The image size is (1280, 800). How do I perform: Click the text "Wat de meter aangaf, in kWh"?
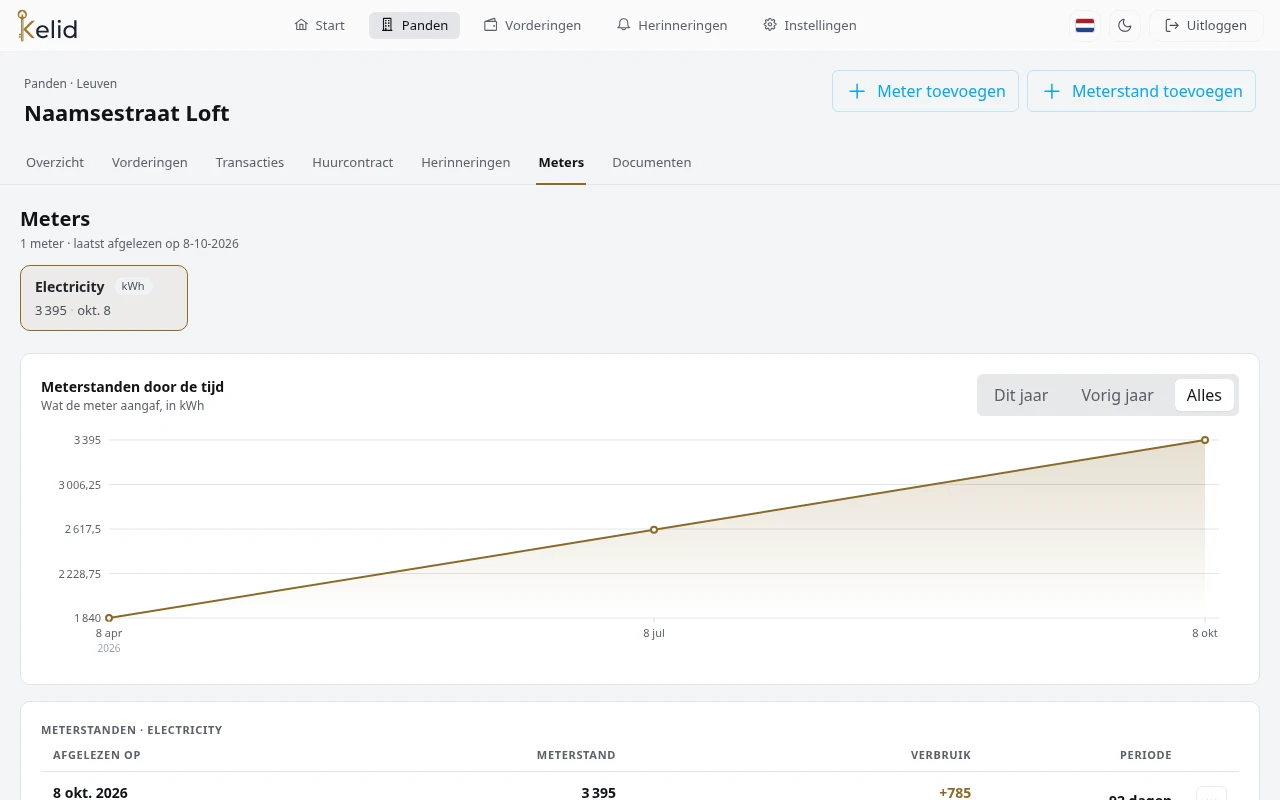coord(122,406)
